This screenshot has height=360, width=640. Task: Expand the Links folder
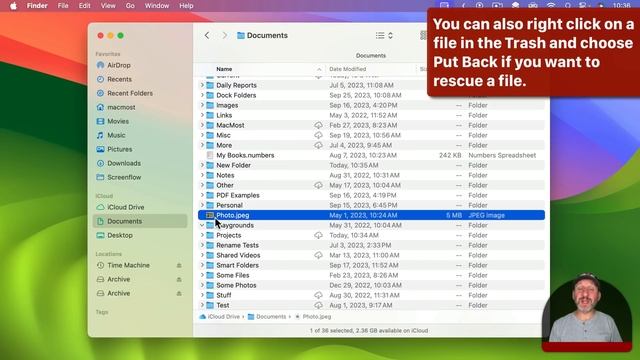(202, 115)
